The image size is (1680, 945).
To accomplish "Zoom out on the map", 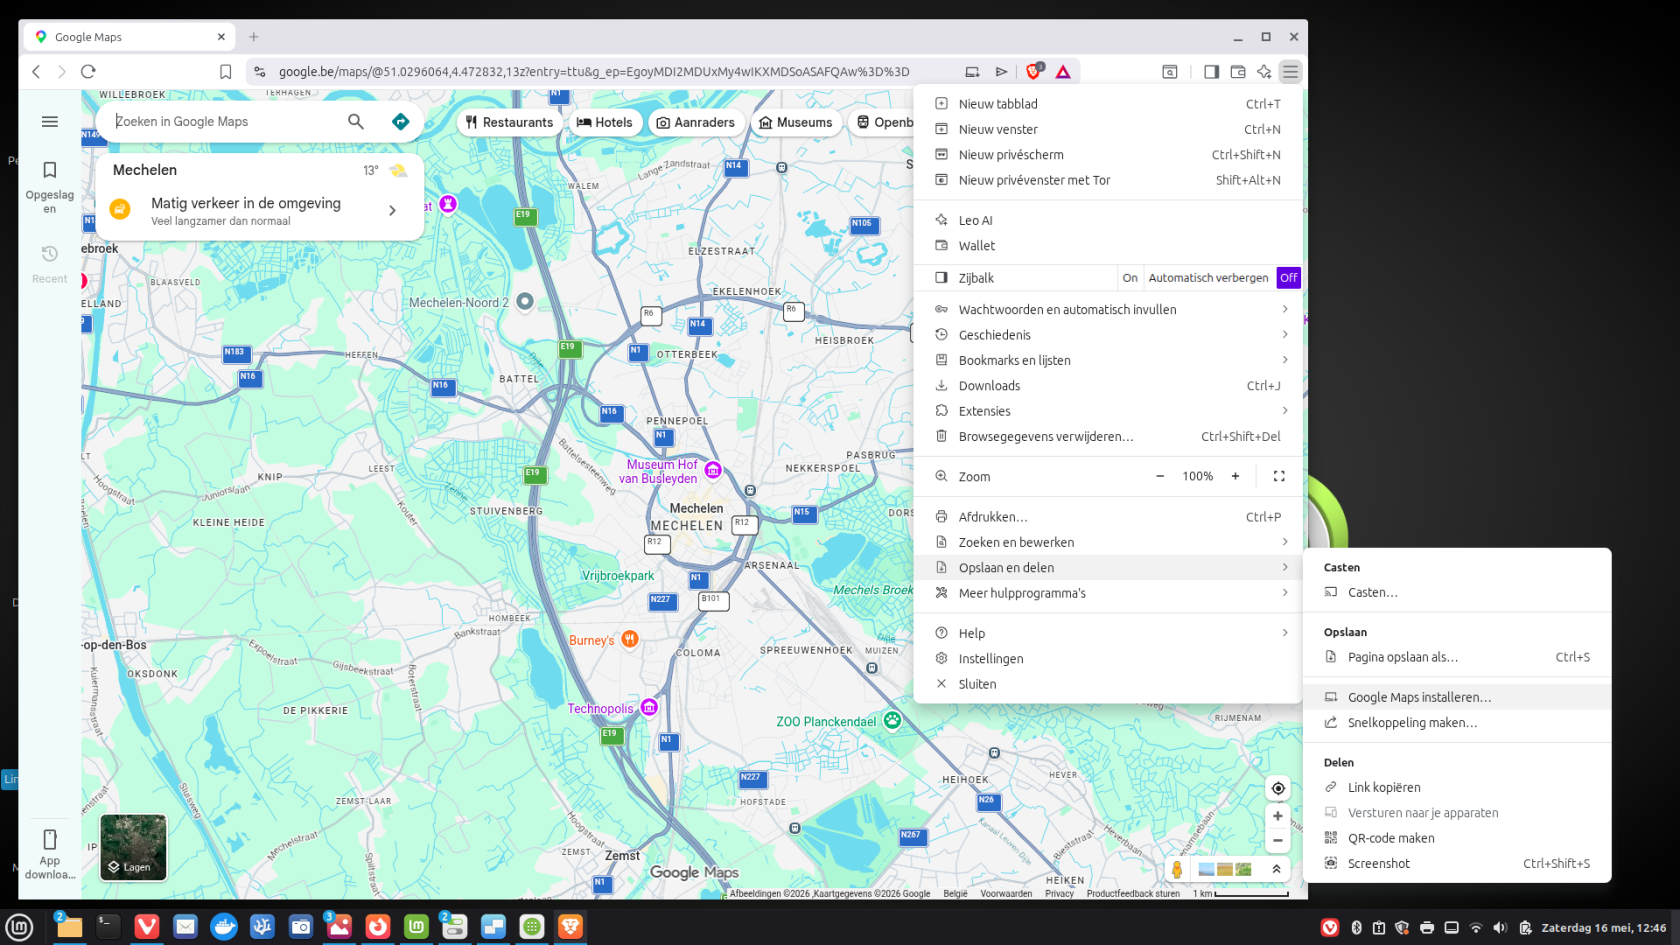I will (x=1278, y=841).
